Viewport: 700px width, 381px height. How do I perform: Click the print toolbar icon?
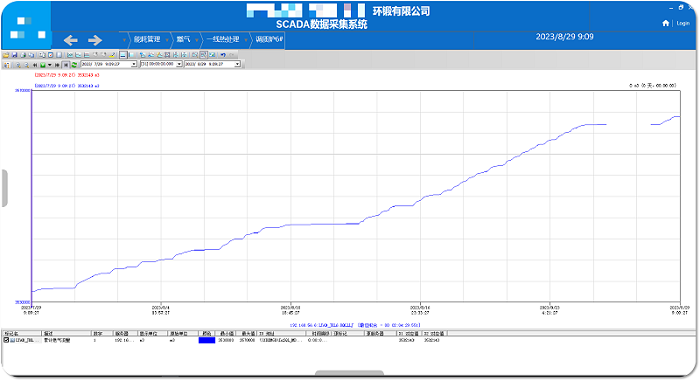pyautogui.click(x=23, y=55)
